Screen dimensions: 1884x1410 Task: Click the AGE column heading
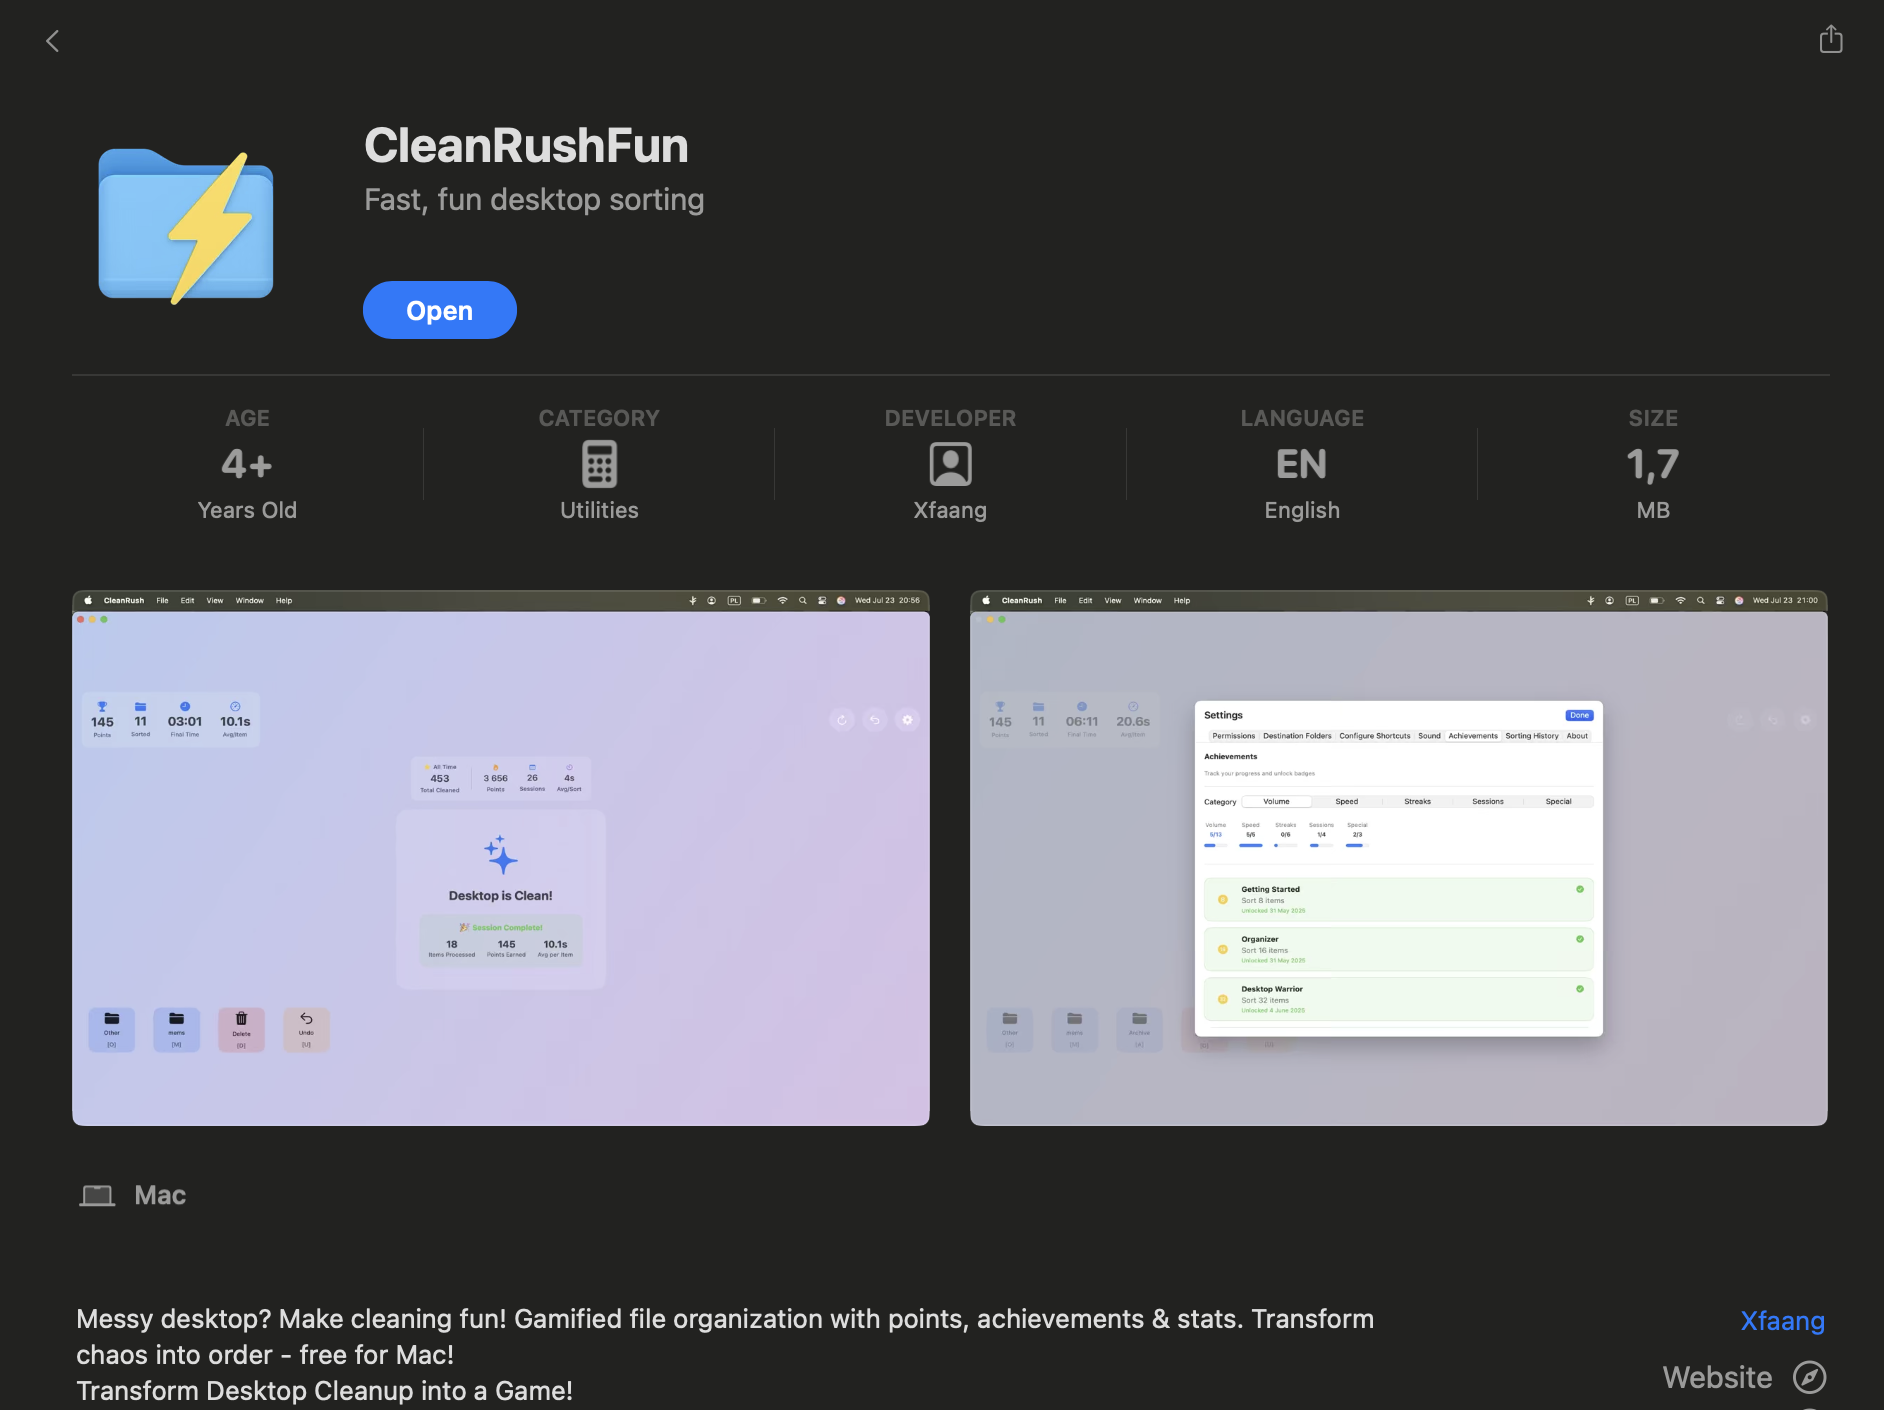pos(247,418)
